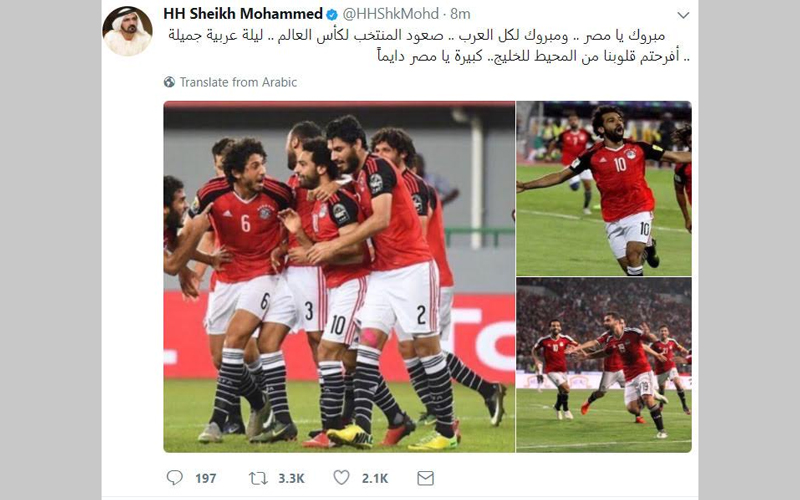Click the blue verified badge icon
The height and width of the screenshot is (500, 800).
332,14
